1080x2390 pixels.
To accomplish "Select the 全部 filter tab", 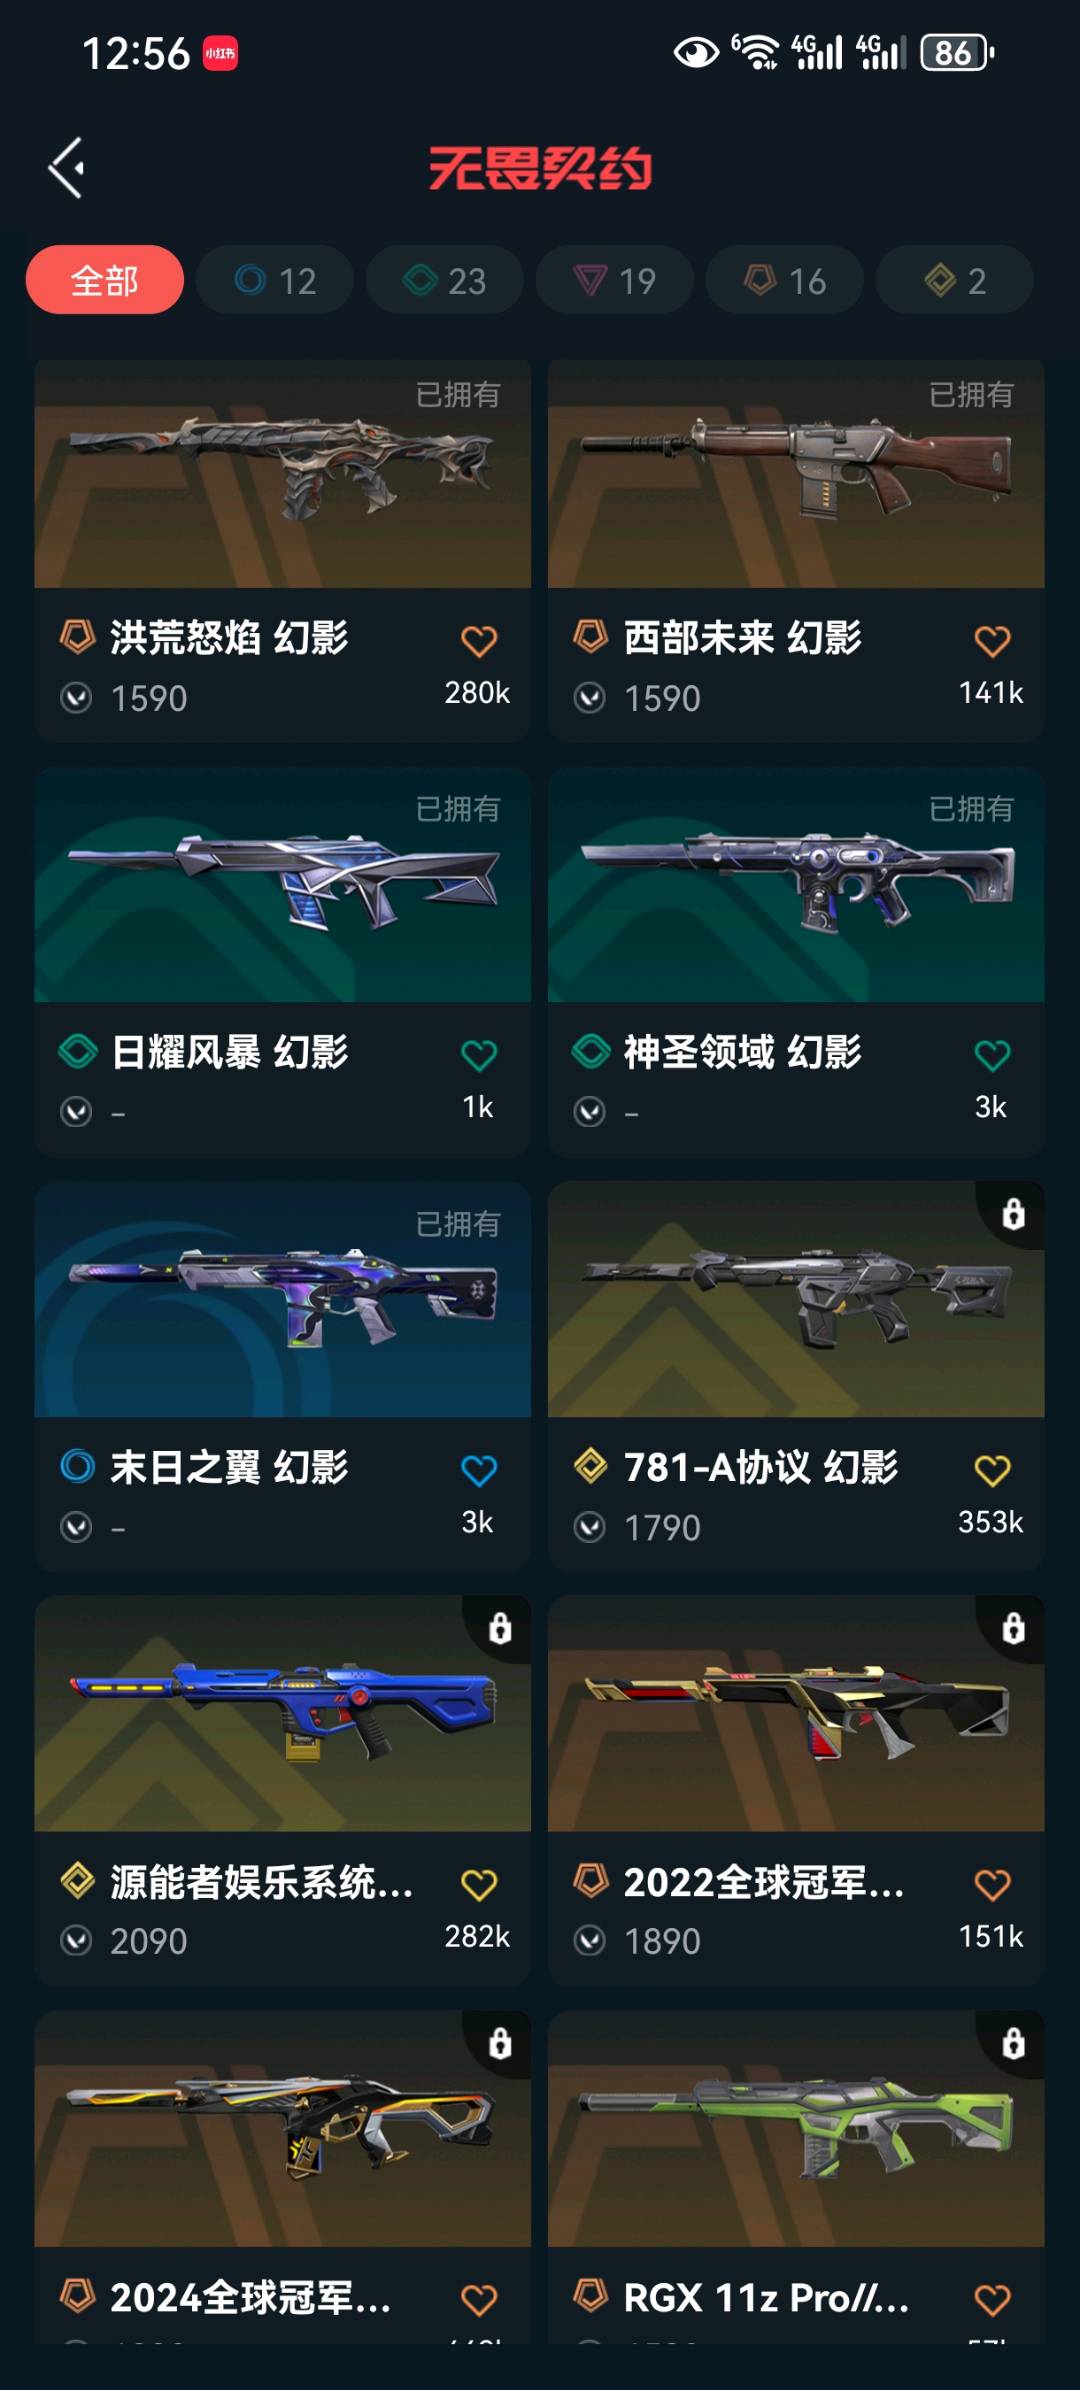I will pyautogui.click(x=105, y=280).
